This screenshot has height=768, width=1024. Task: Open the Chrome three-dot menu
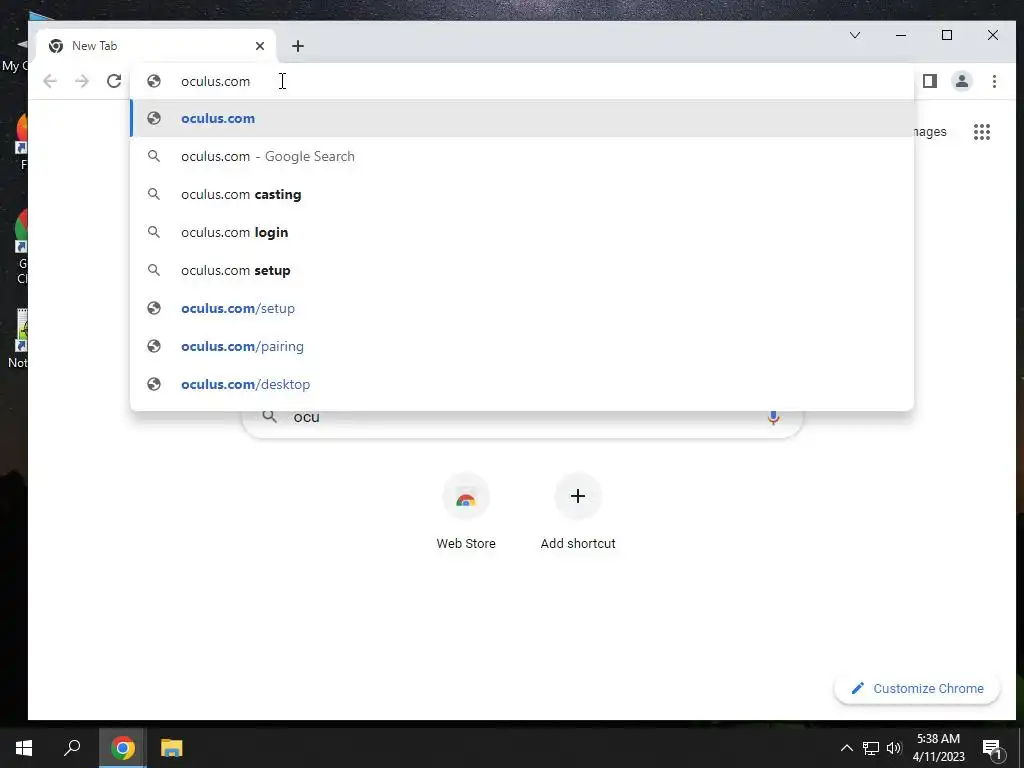994,81
